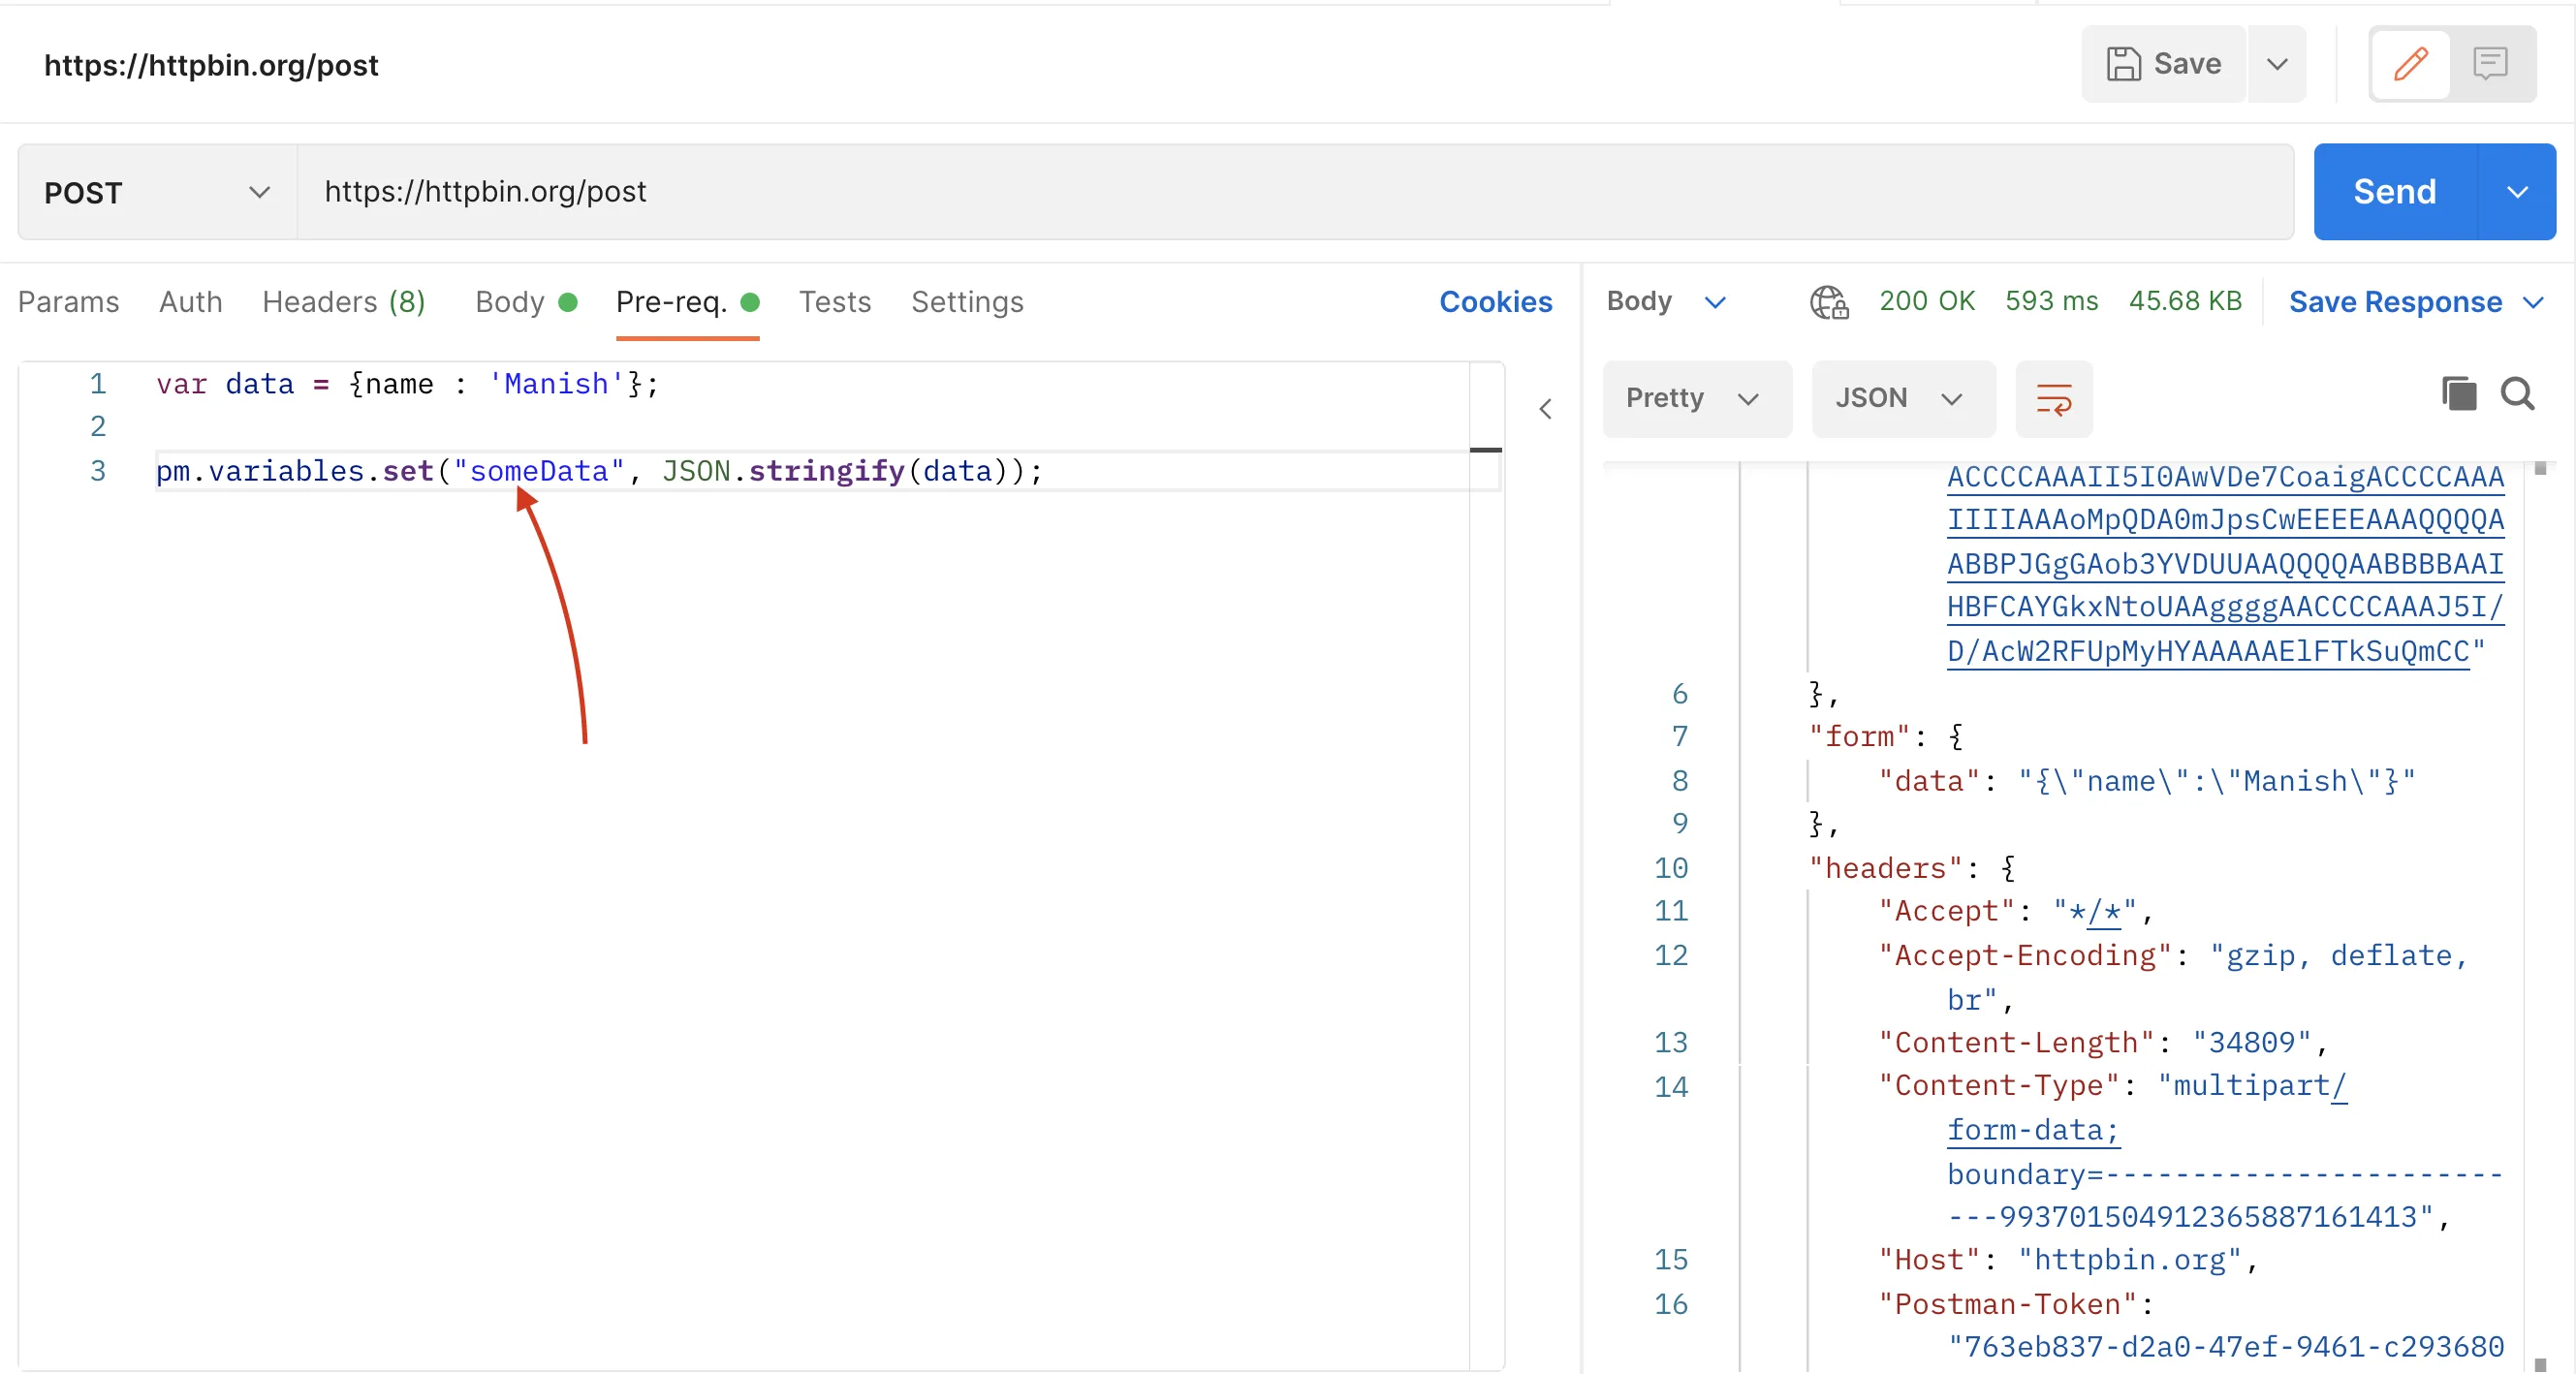The height and width of the screenshot is (1374, 2576).
Task: Click the network globe lock icon
Action: 1829,302
